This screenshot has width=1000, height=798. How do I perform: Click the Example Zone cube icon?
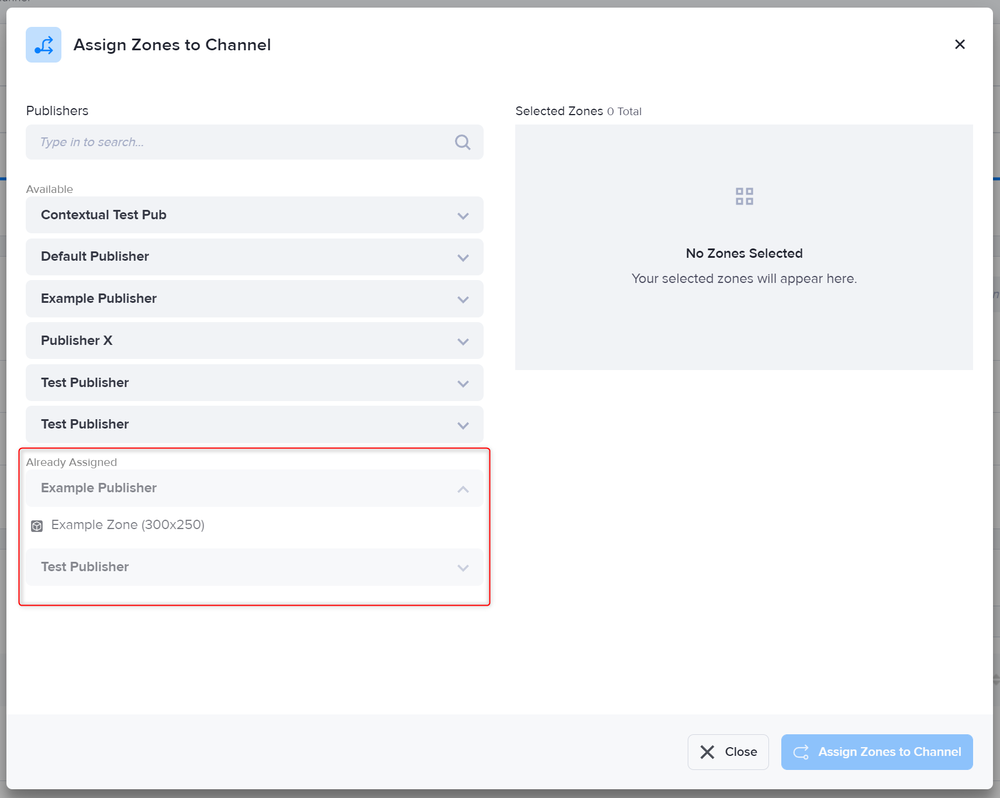[x=37, y=526]
